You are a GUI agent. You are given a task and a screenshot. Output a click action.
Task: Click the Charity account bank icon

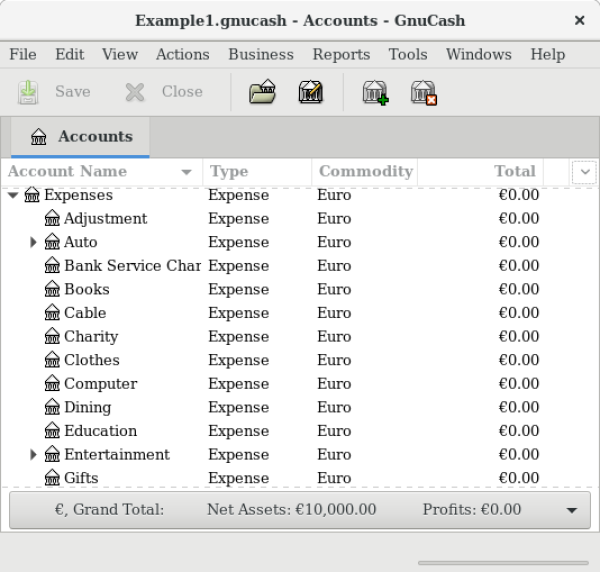52,337
